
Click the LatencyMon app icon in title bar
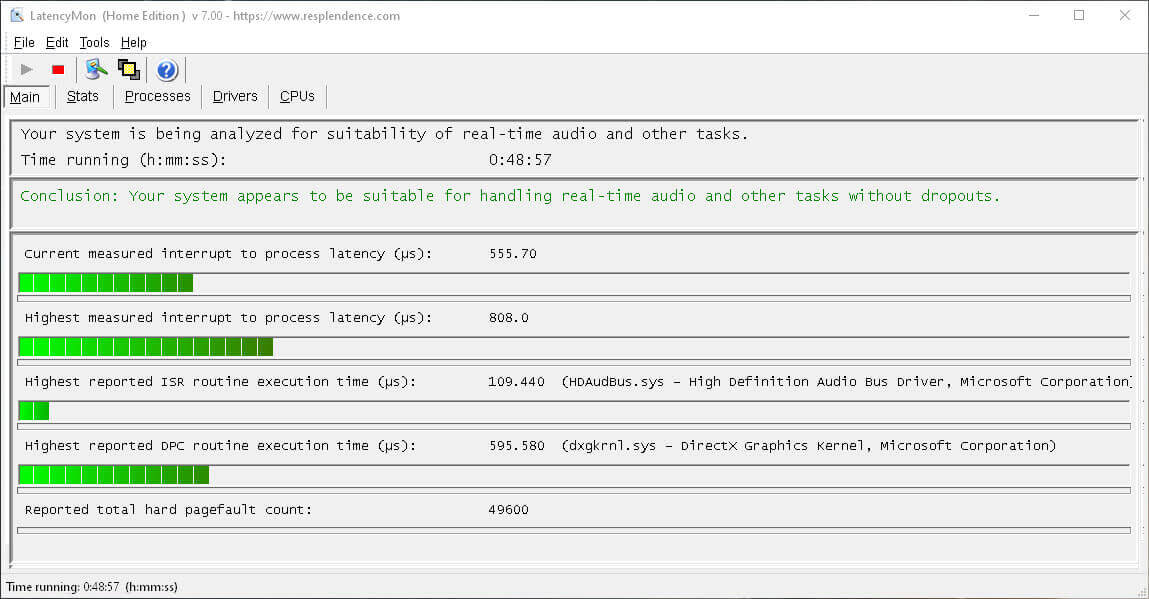click(17, 15)
